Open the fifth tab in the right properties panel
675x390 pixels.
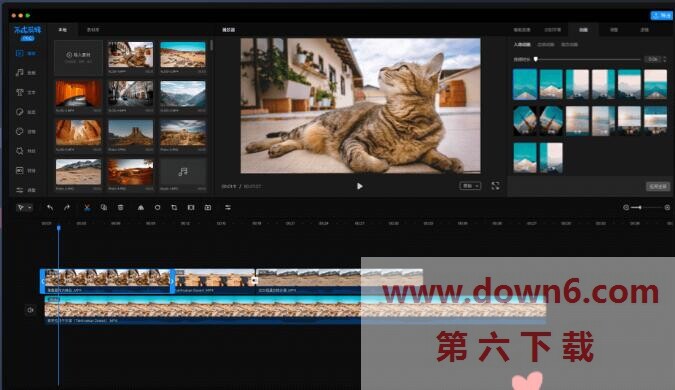pyautogui.click(x=644, y=30)
